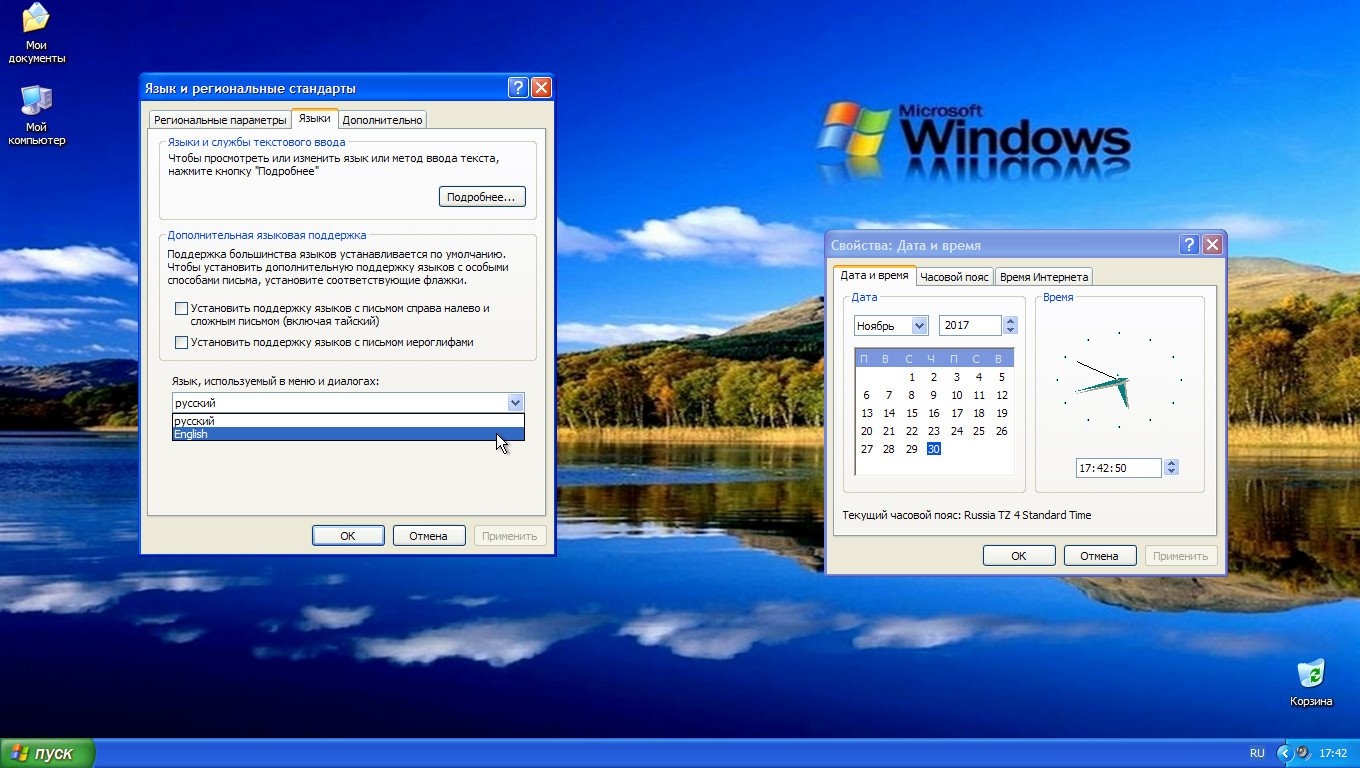
Task: Click help icon in Date and Time dialog
Action: (x=1189, y=245)
